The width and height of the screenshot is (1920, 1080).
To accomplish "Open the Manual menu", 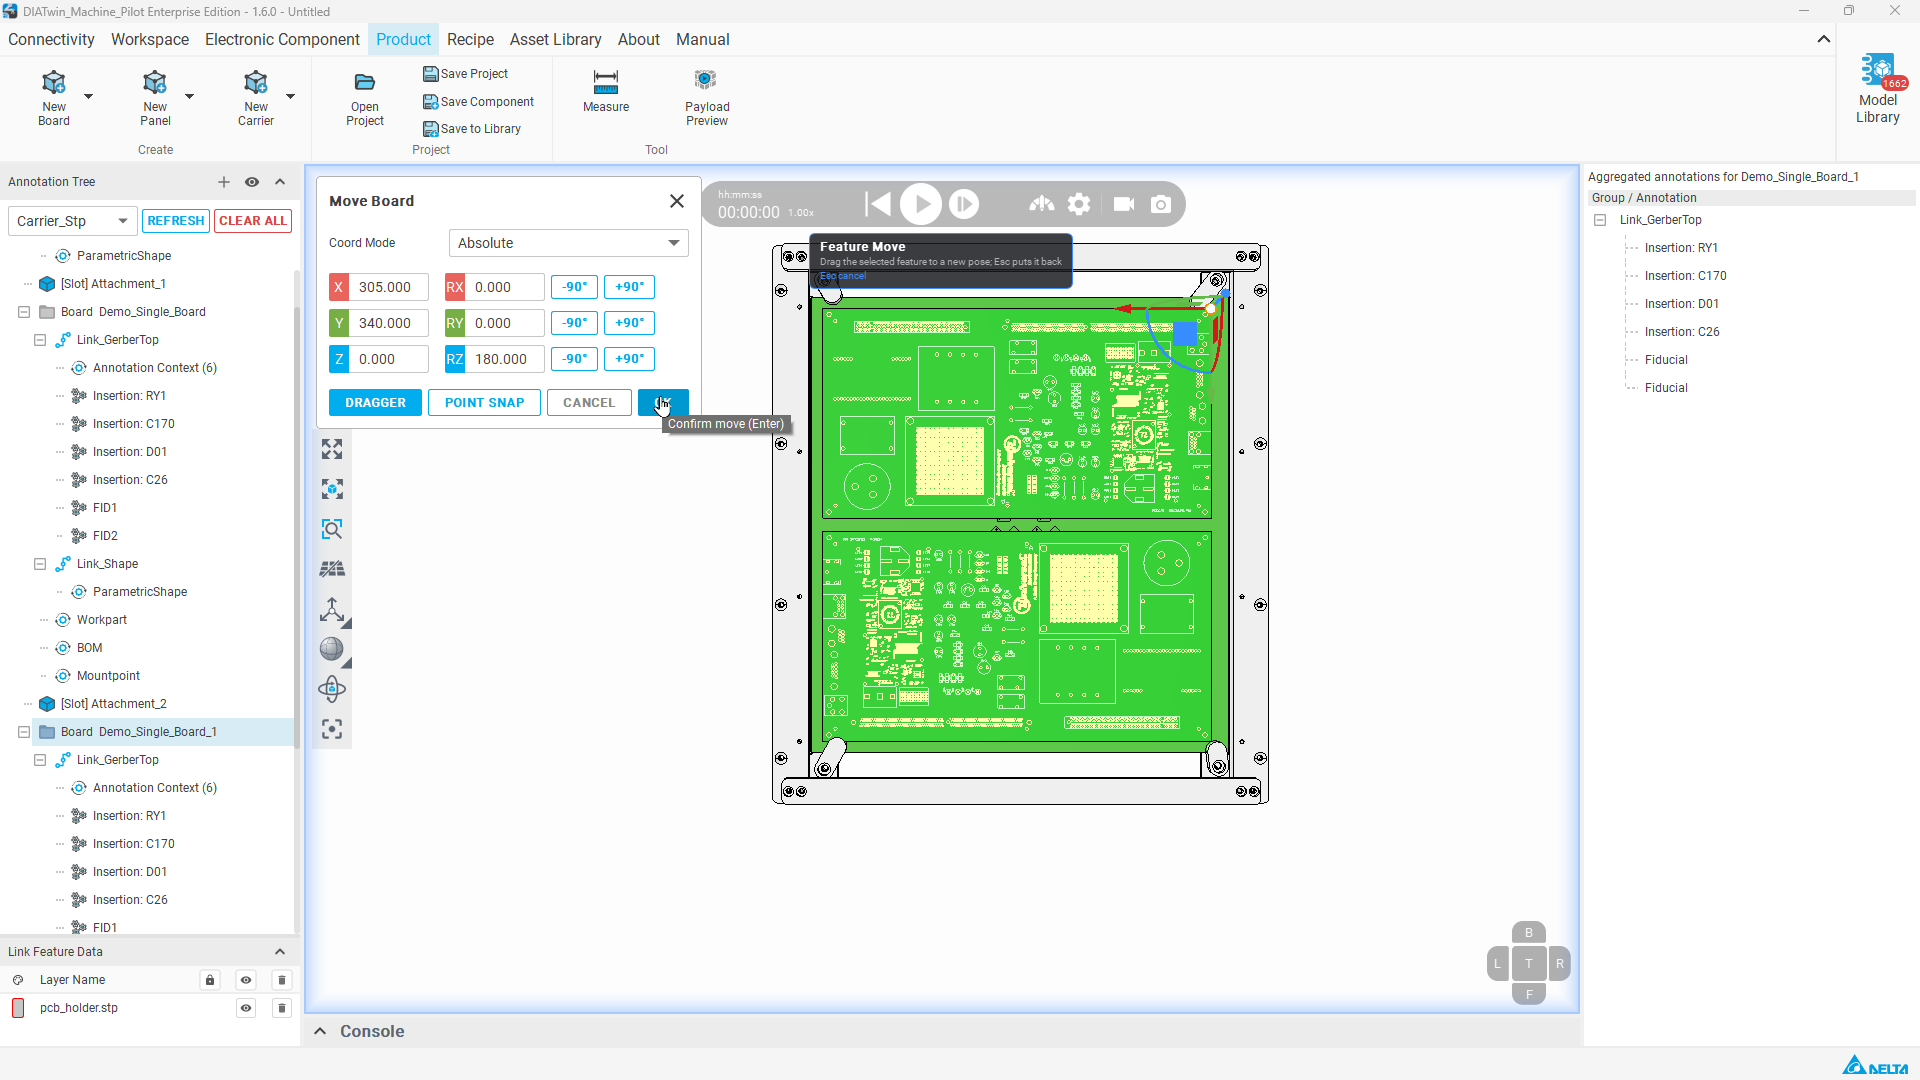I will click(x=702, y=39).
